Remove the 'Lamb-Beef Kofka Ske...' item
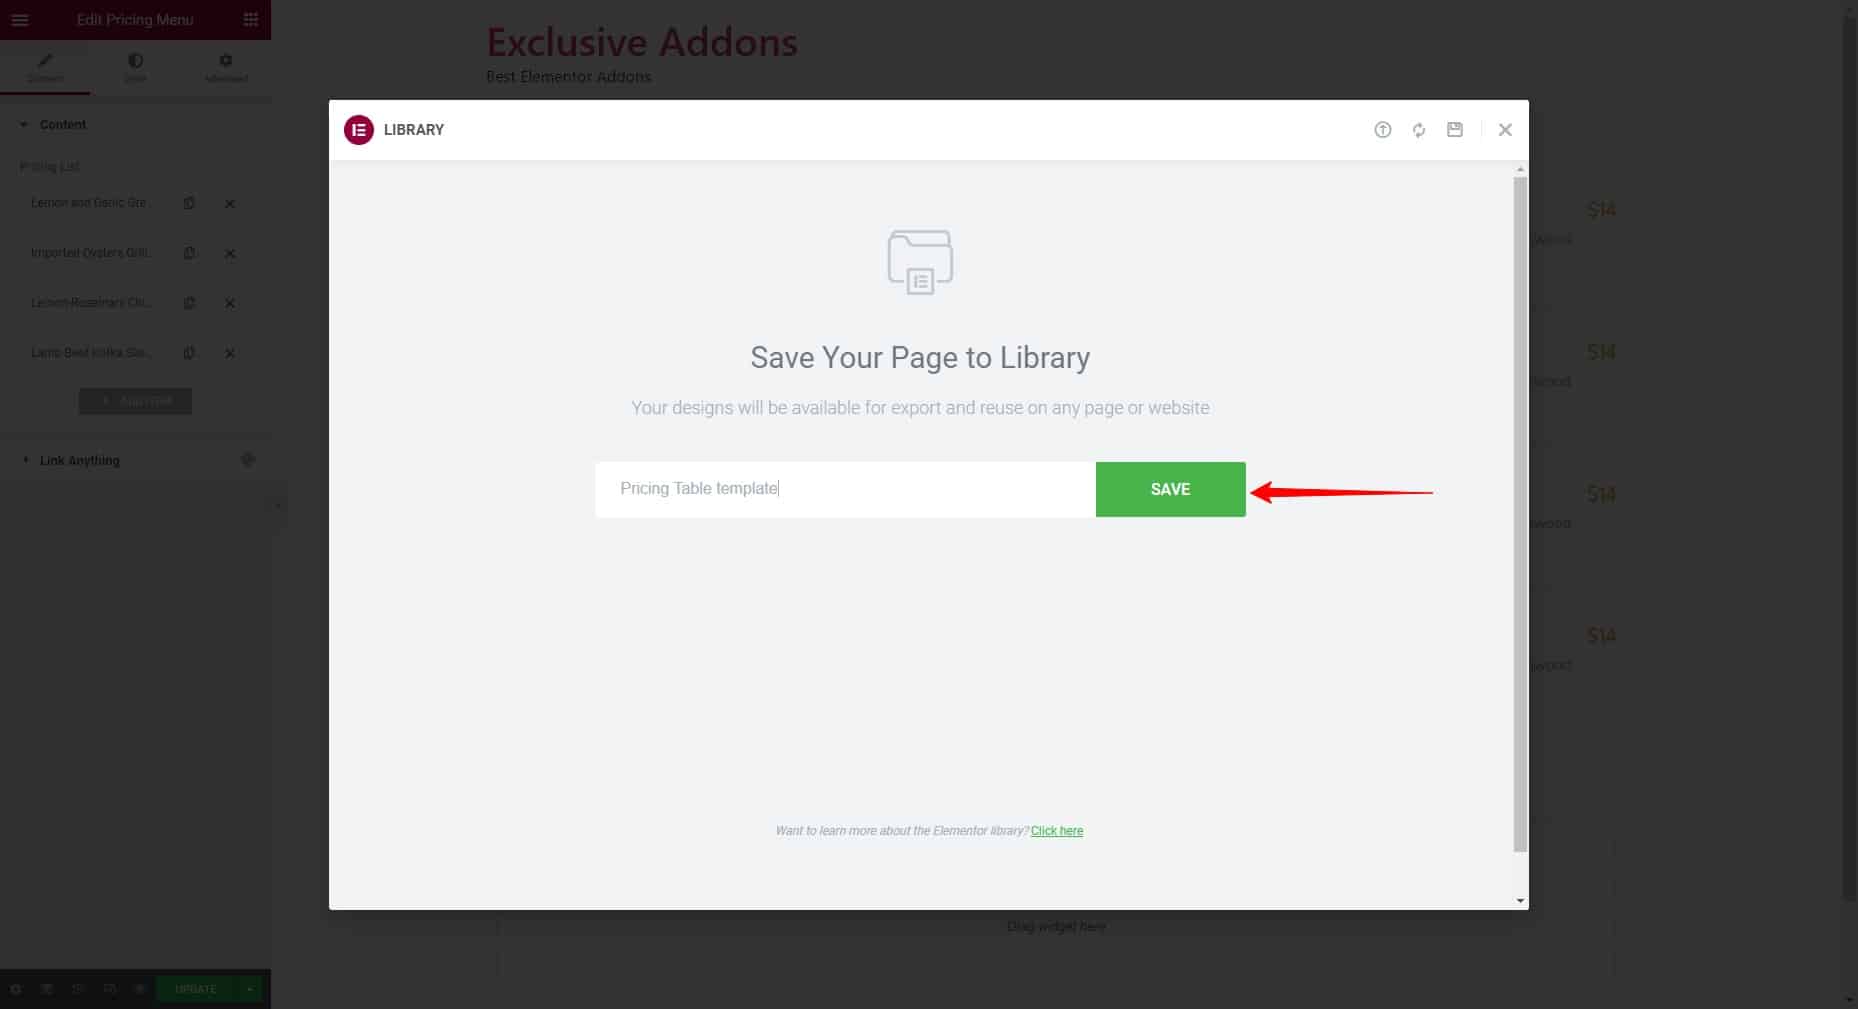The image size is (1858, 1009). click(x=230, y=353)
